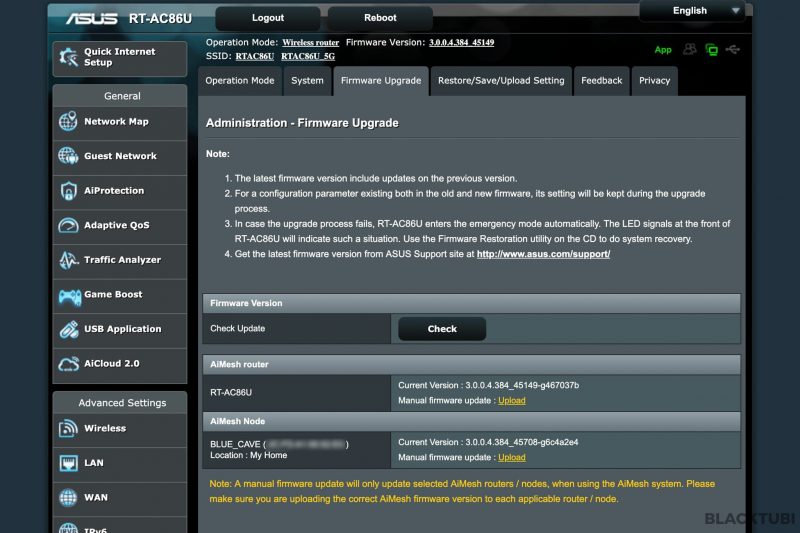
Task: Click the 'Advanced Settings' section heading
Action: pos(122,403)
